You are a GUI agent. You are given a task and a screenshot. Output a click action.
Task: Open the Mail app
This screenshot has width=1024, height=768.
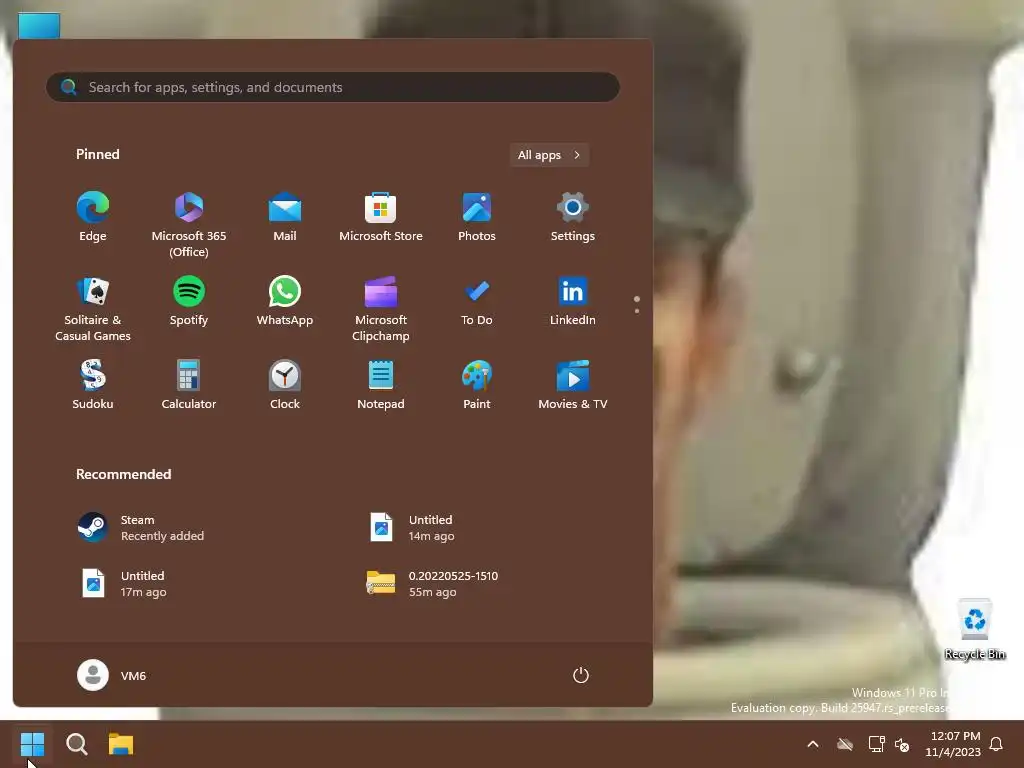285,217
